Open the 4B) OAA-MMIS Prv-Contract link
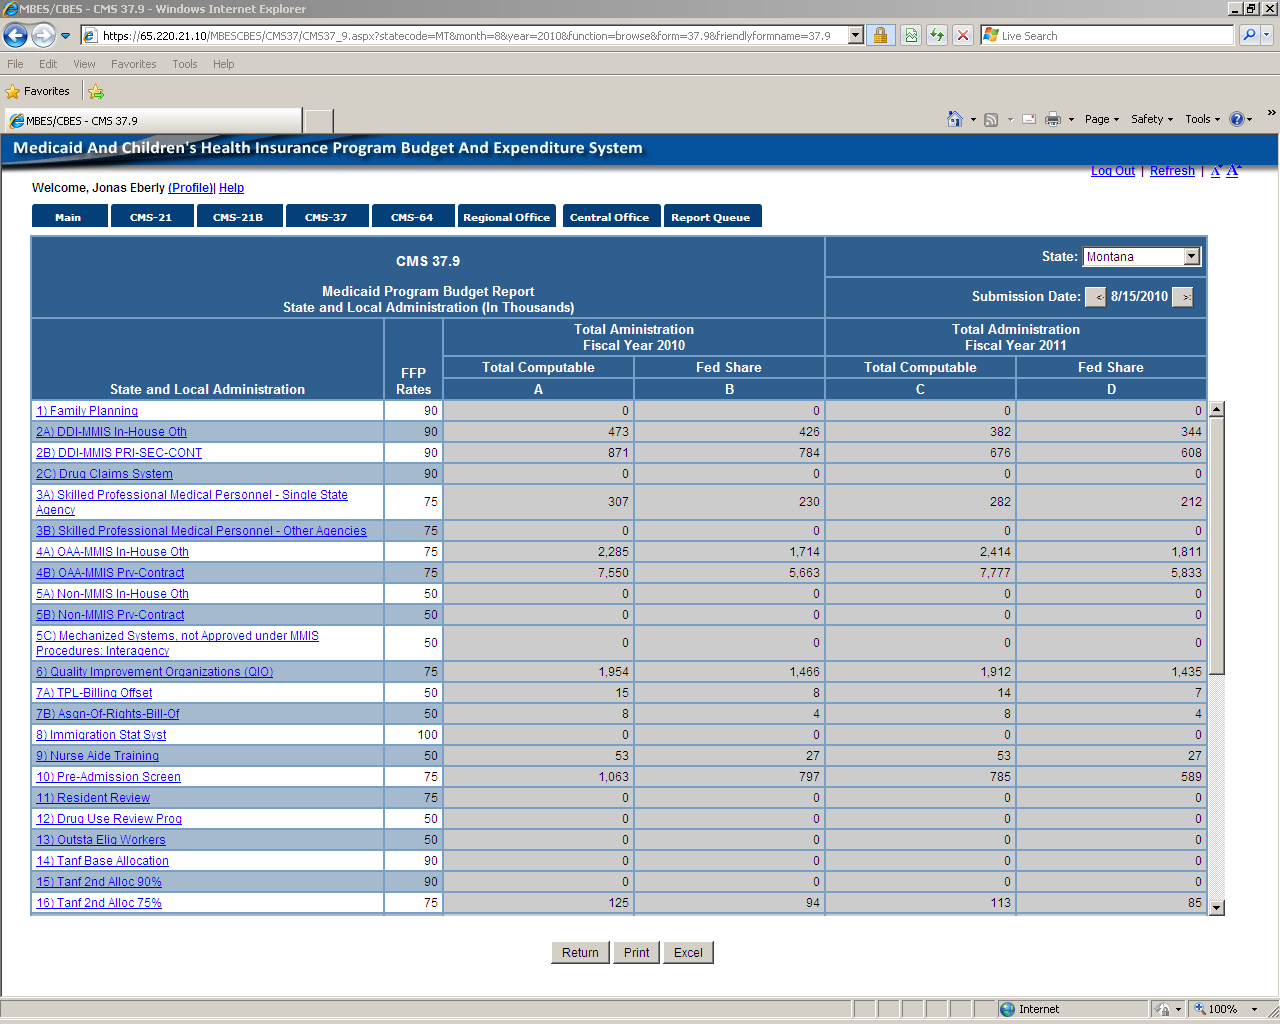The width and height of the screenshot is (1280, 1024). click(110, 573)
